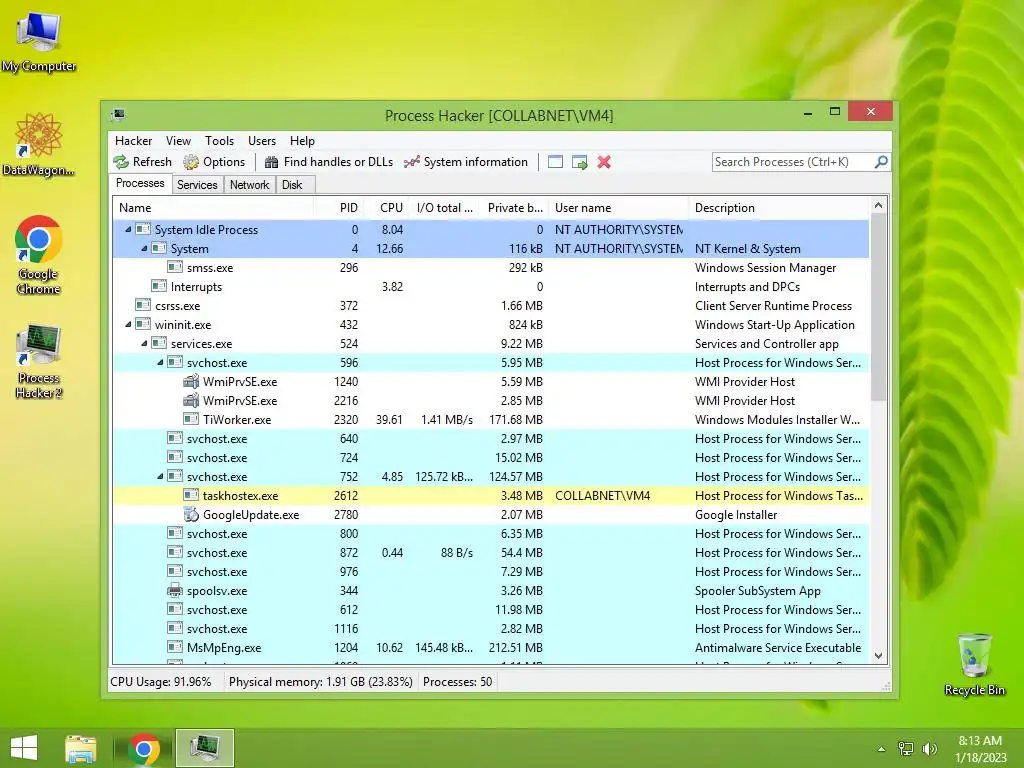Screen dimensions: 1024x768
Task: Click the Process Hacker title bar icon
Action: tap(118, 115)
